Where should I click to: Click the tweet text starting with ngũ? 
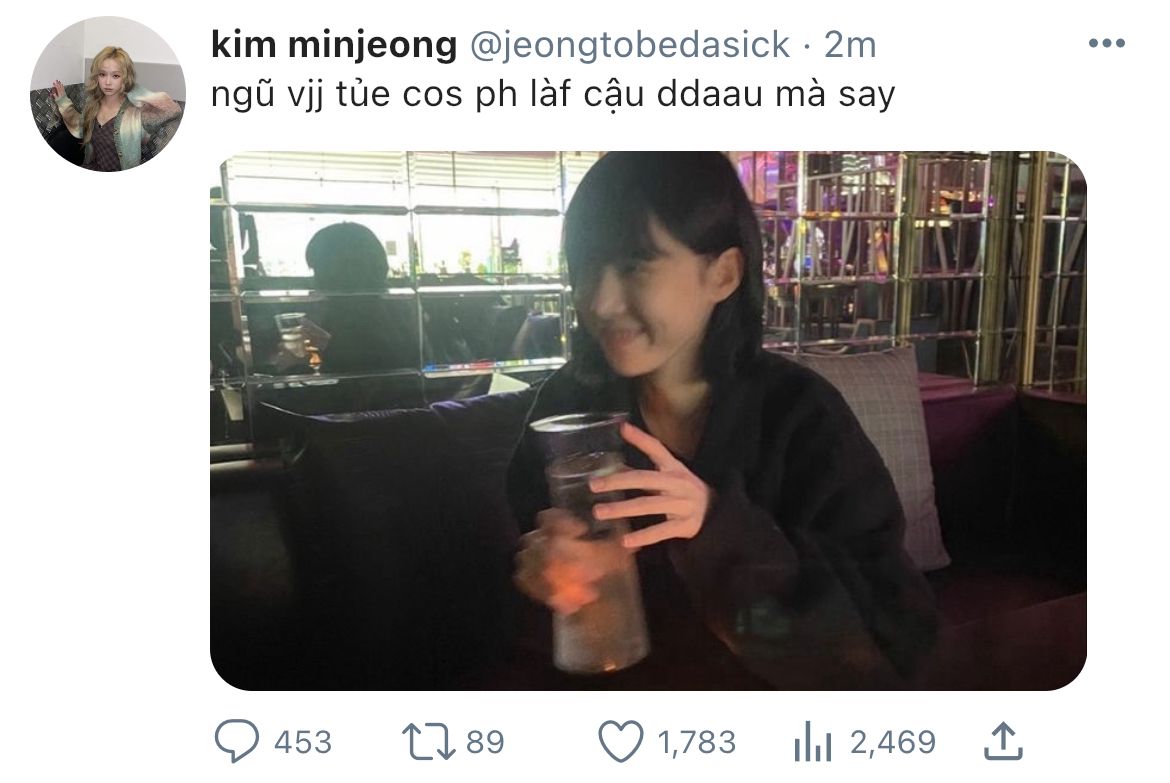tap(553, 95)
